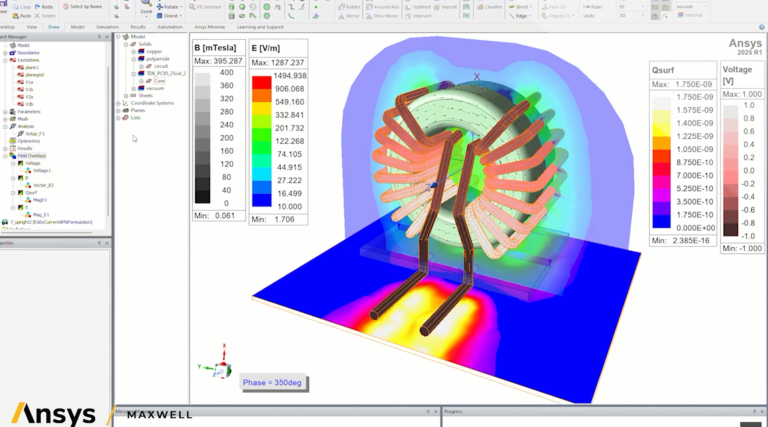Expand the Parameters node
The height and width of the screenshot is (427, 768).
[x=5, y=112]
